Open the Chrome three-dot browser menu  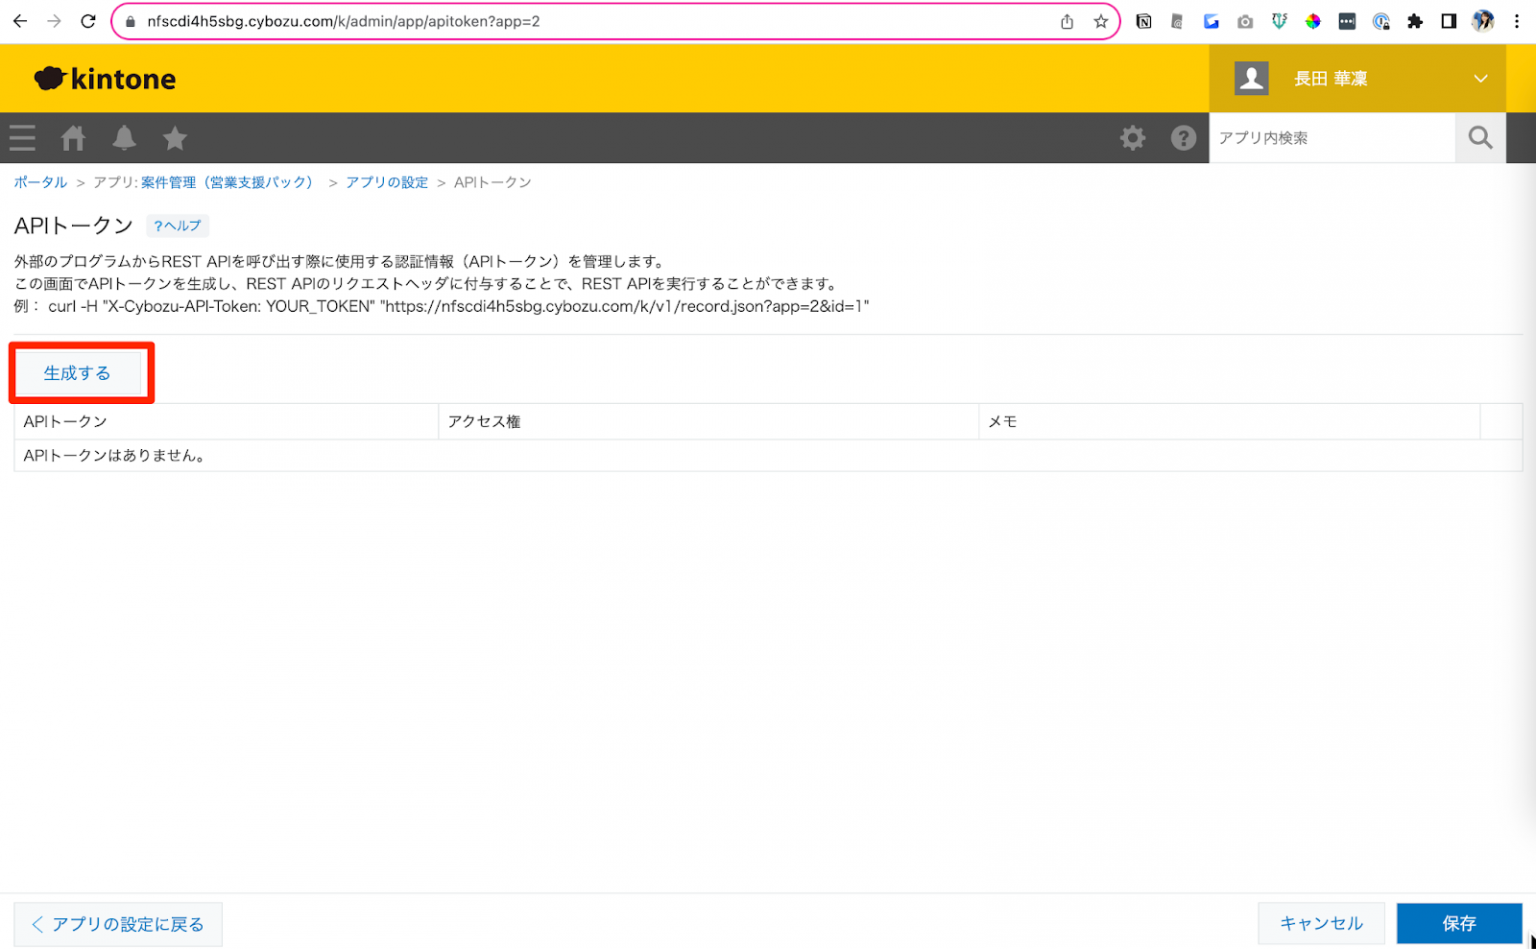[1518, 21]
